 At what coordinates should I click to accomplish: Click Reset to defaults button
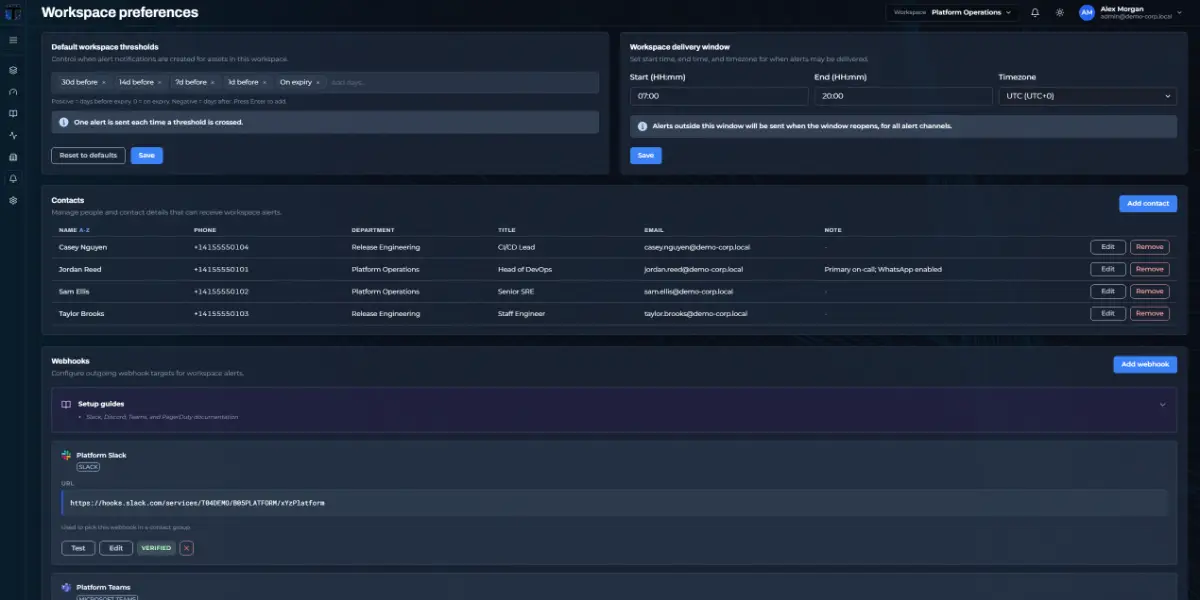(89, 155)
